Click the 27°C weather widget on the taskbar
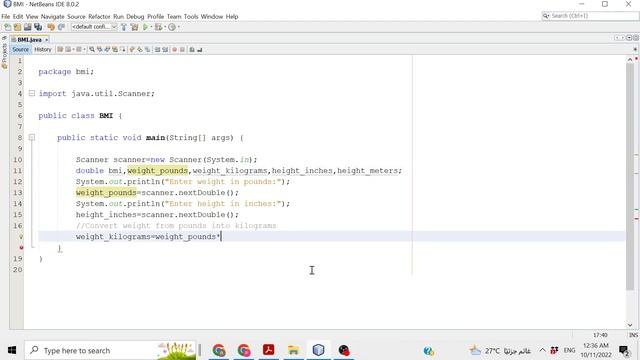Image resolution: width=640 pixels, height=360 pixels. click(x=500, y=350)
